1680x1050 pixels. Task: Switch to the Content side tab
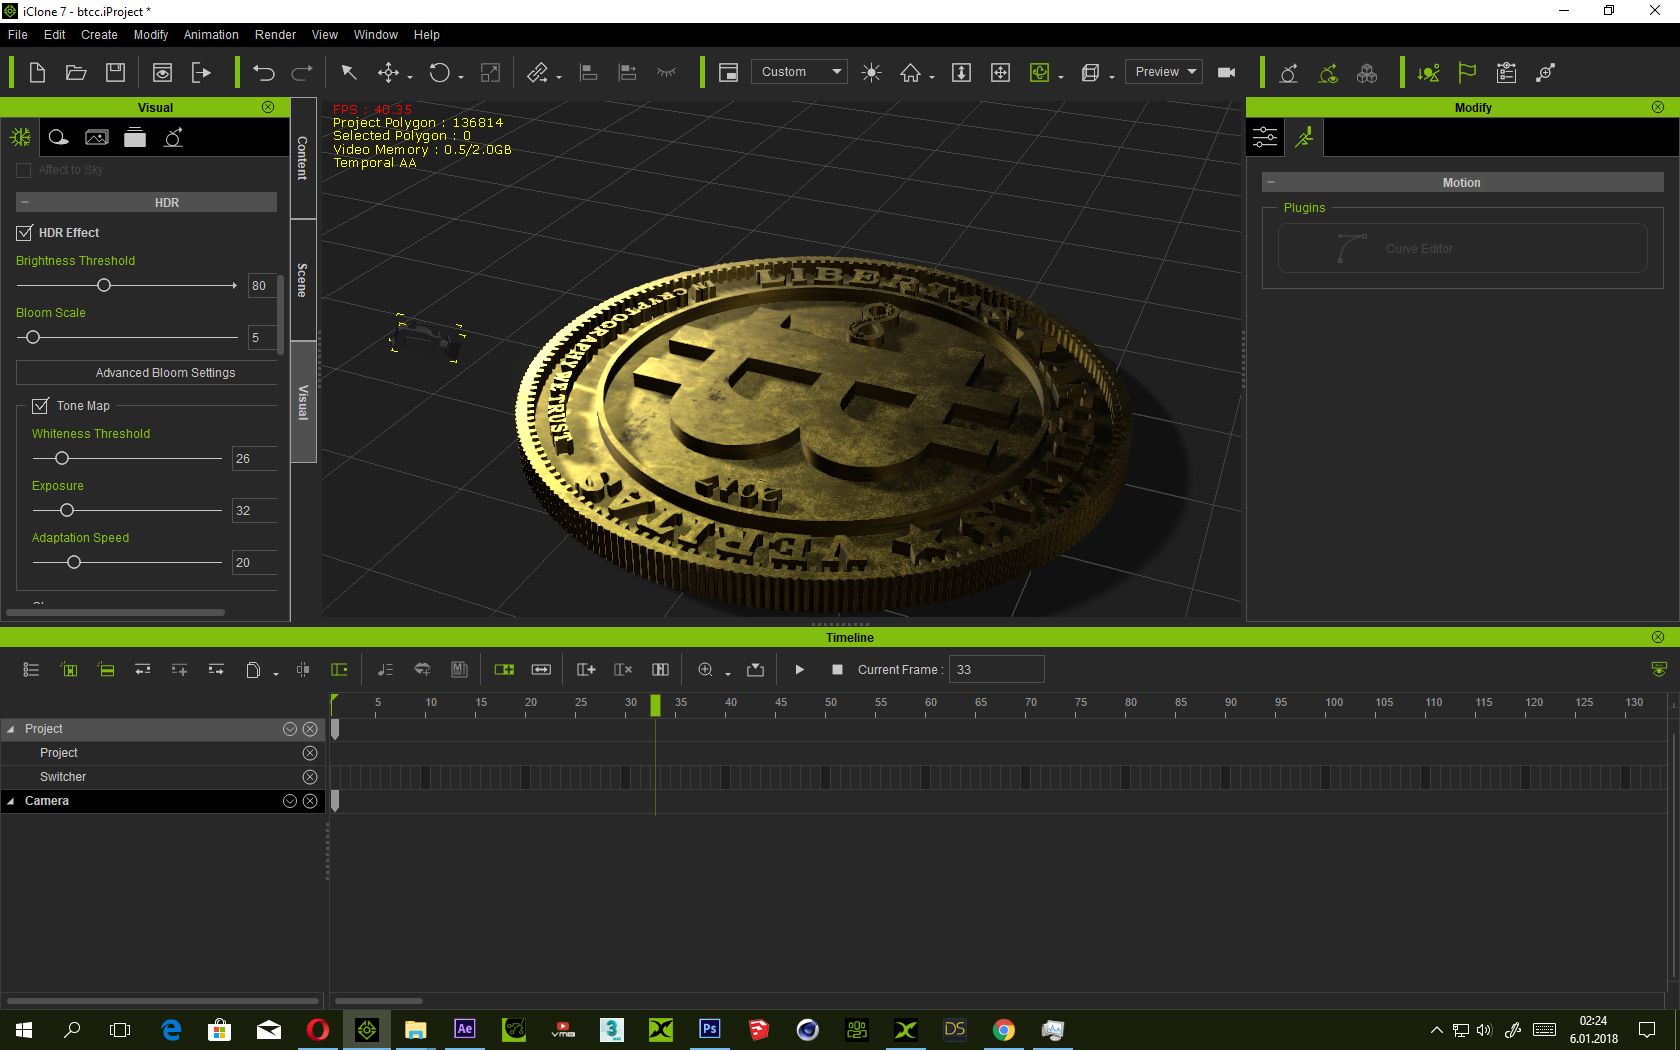[x=303, y=158]
